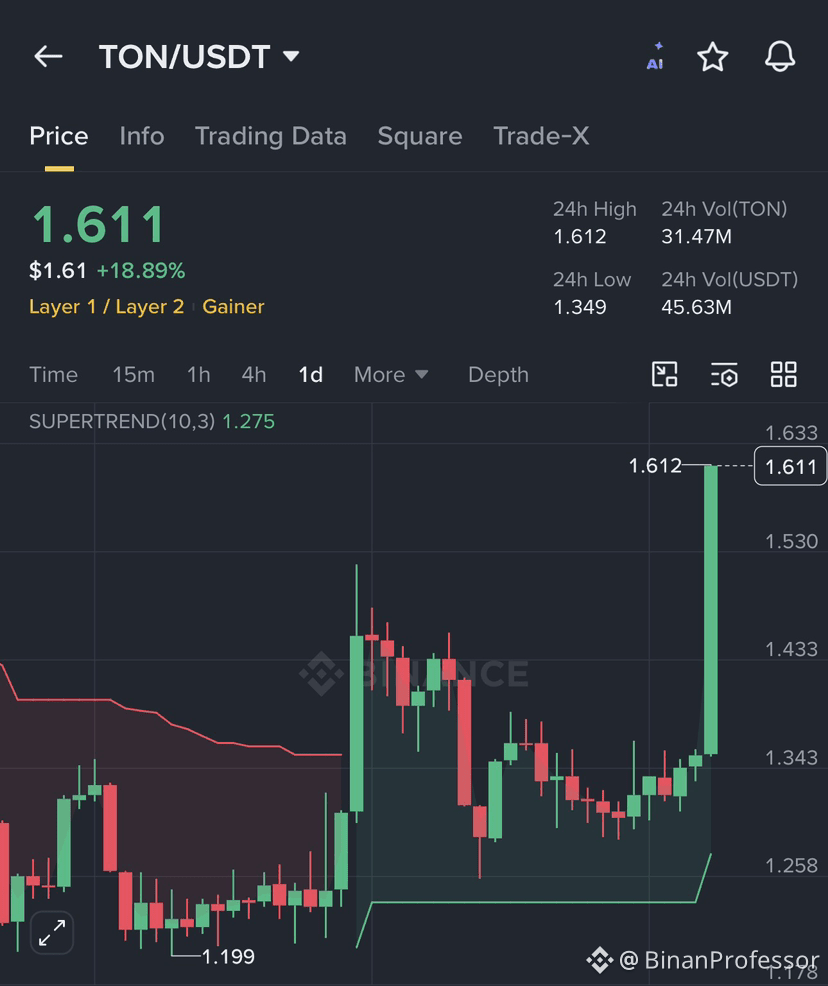Open the Depth chart view

coord(499,375)
